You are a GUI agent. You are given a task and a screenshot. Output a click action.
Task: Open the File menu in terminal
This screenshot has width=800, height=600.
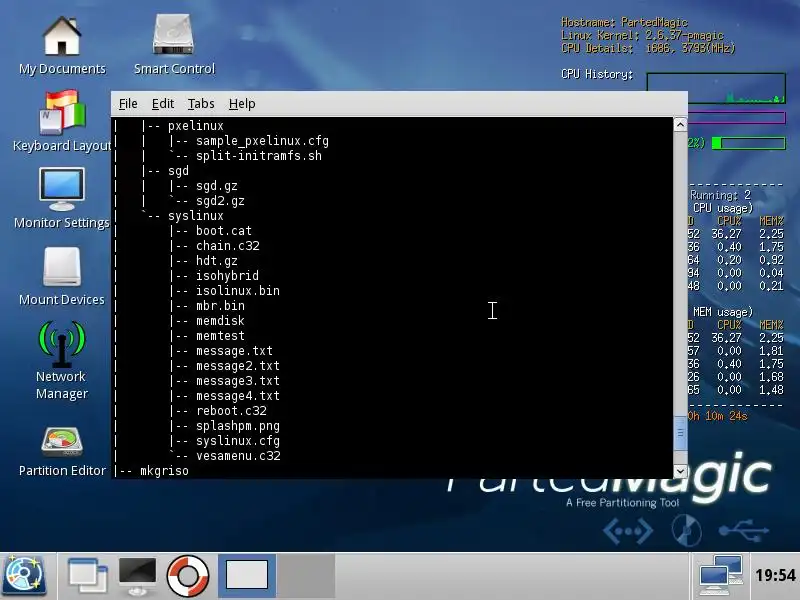[x=128, y=104]
